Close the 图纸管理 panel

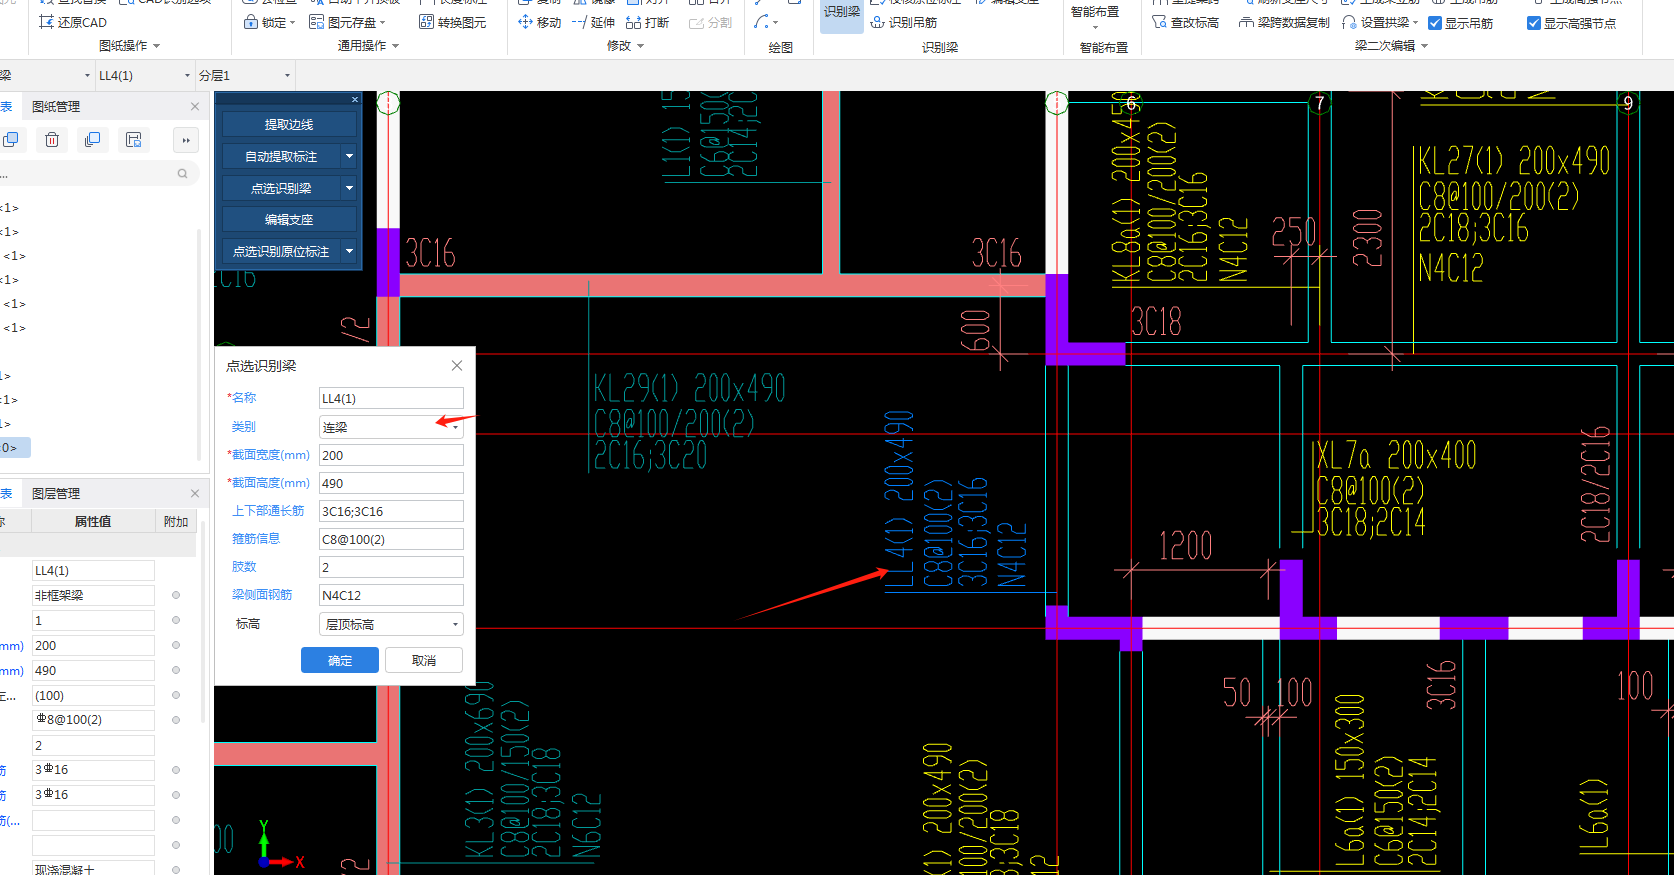(x=195, y=106)
